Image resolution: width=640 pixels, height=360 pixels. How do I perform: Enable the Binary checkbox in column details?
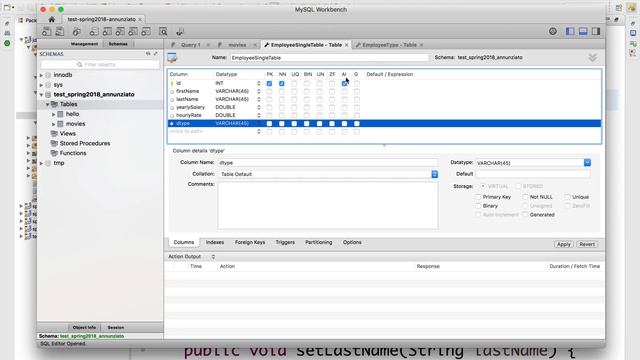point(478,206)
